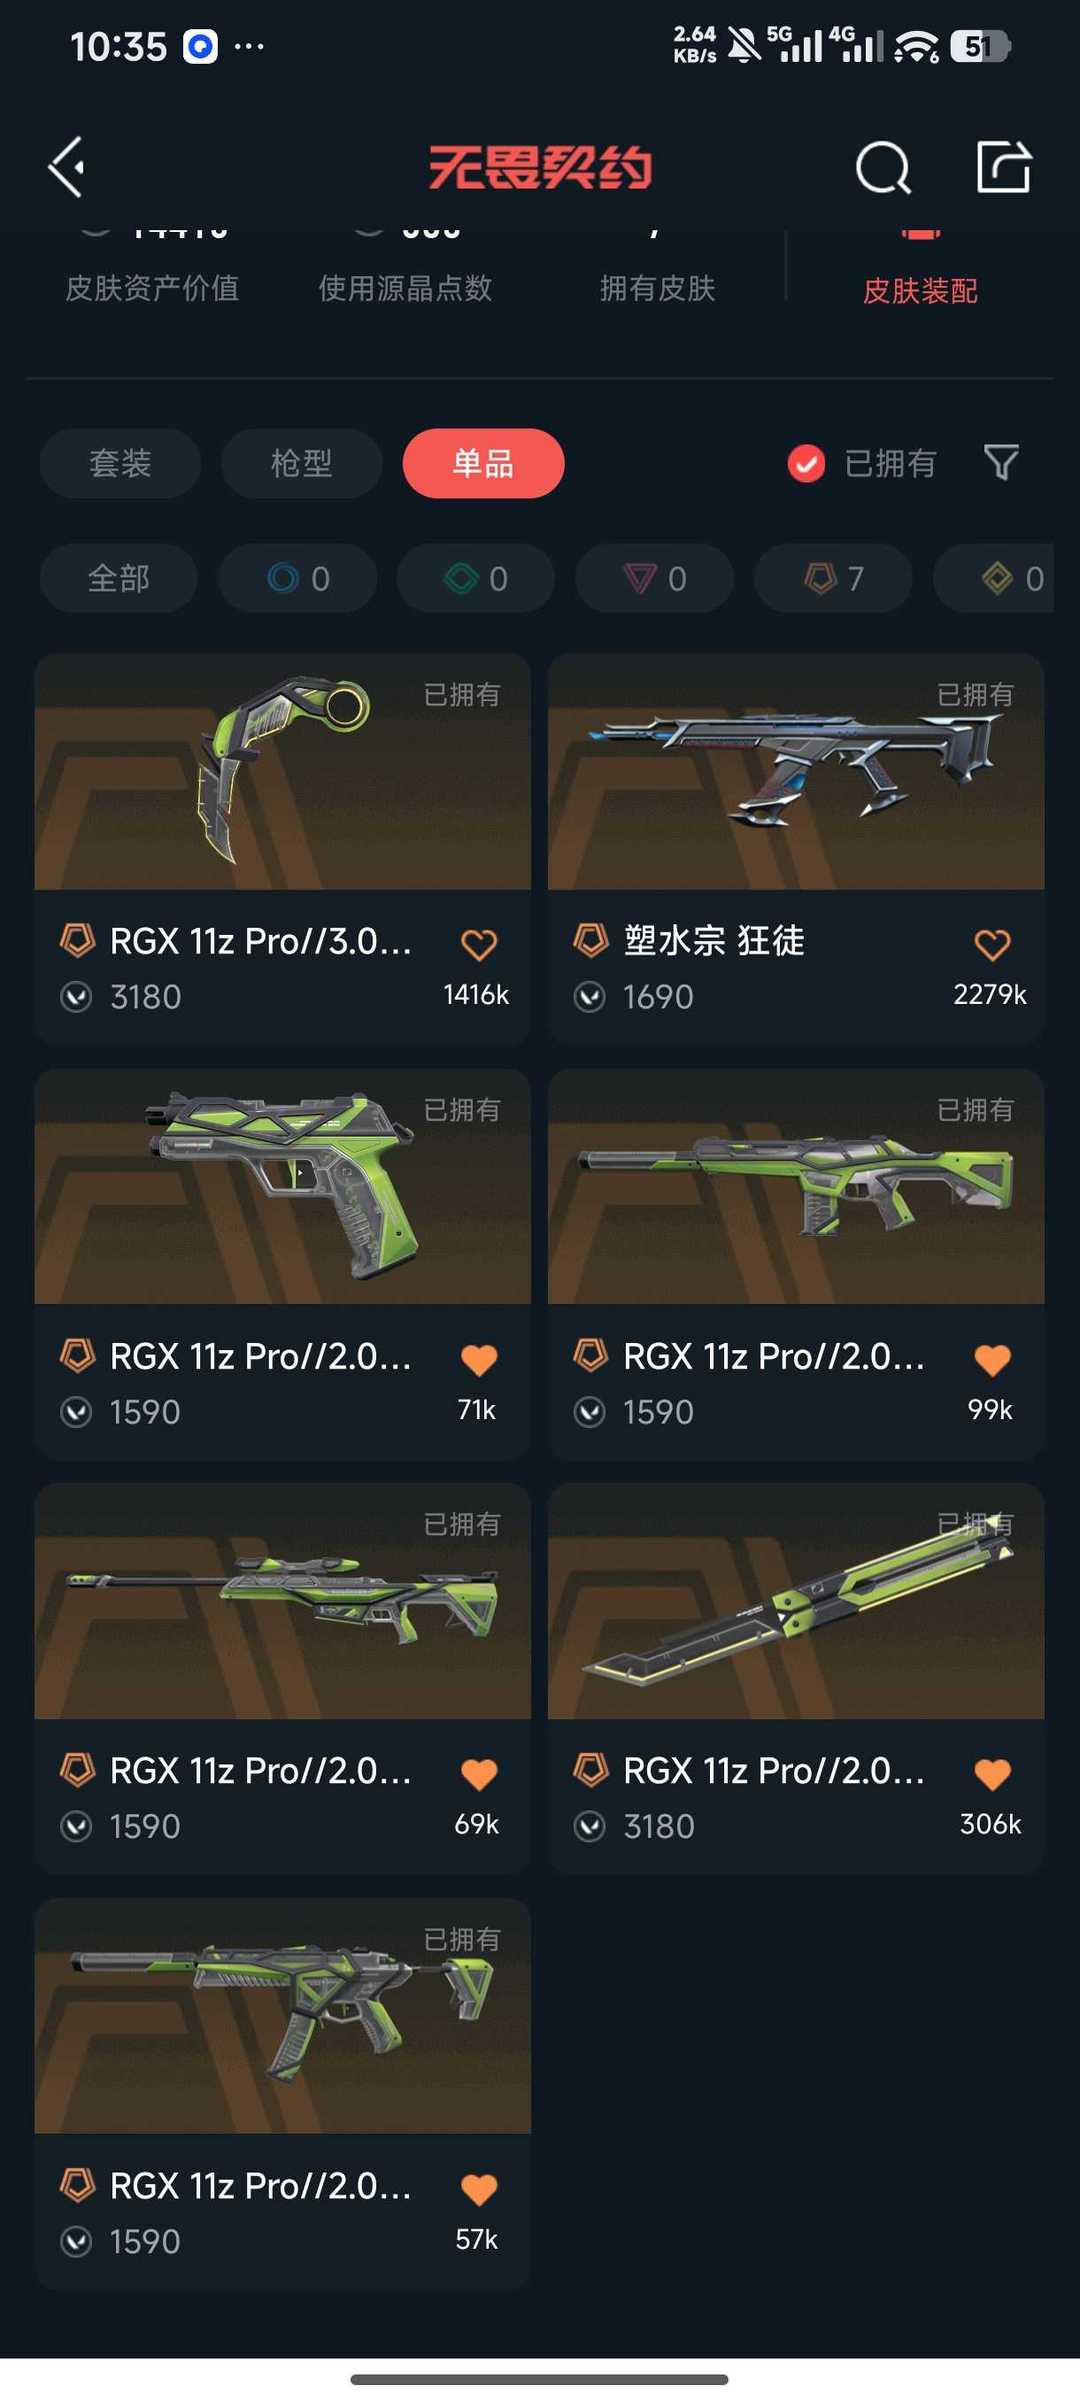Open the 塑水宗 狂徒 rifle thumbnail
The width and height of the screenshot is (1080, 2401).
click(796, 771)
